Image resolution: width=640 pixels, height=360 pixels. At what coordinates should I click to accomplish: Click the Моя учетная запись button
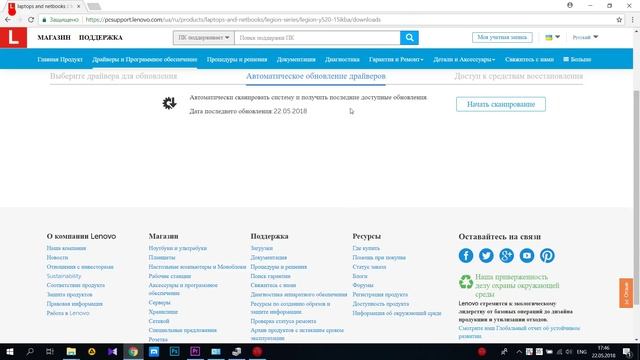tap(502, 37)
